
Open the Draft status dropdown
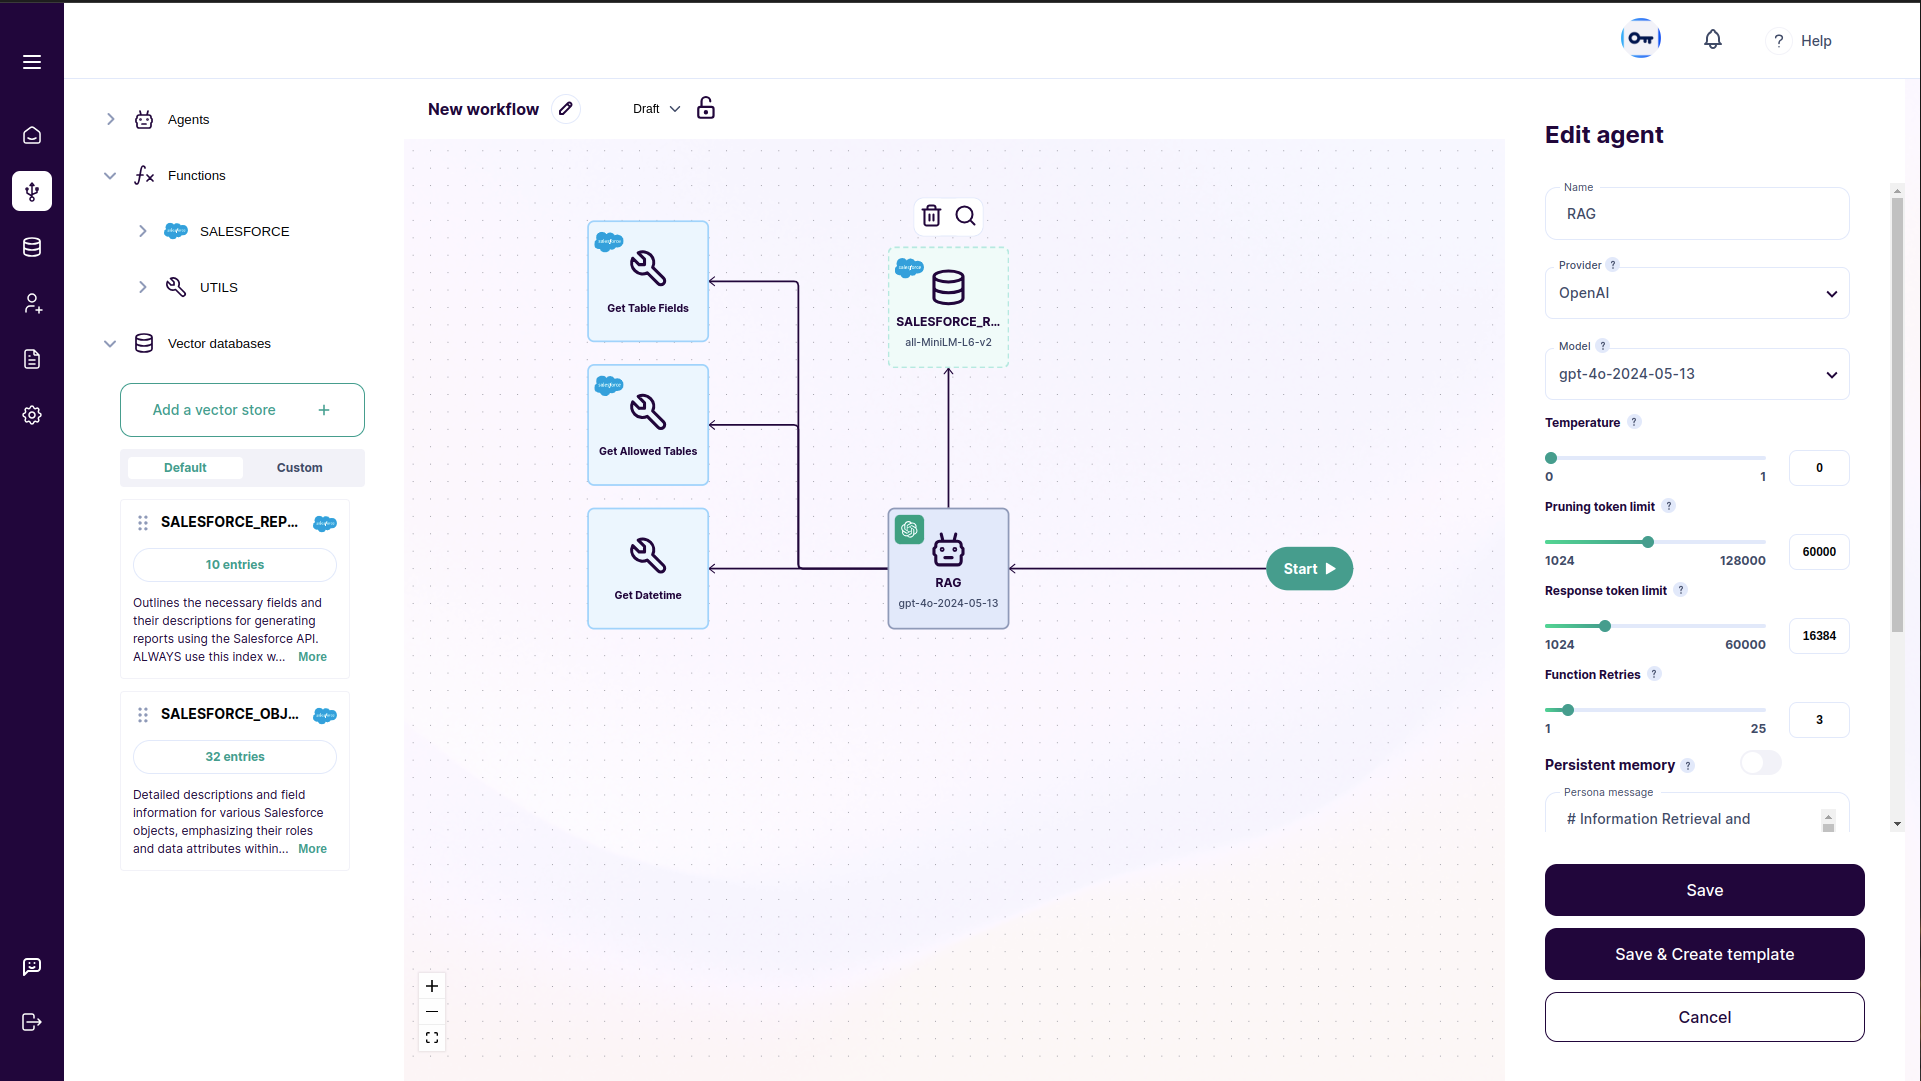point(656,109)
